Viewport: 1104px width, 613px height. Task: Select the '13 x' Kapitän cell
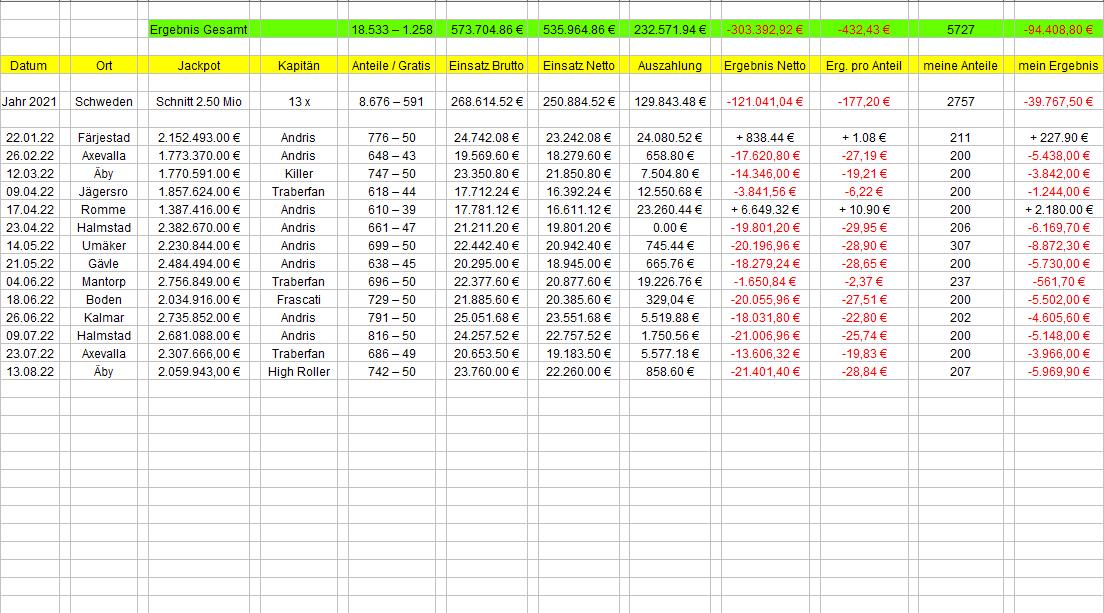point(299,101)
